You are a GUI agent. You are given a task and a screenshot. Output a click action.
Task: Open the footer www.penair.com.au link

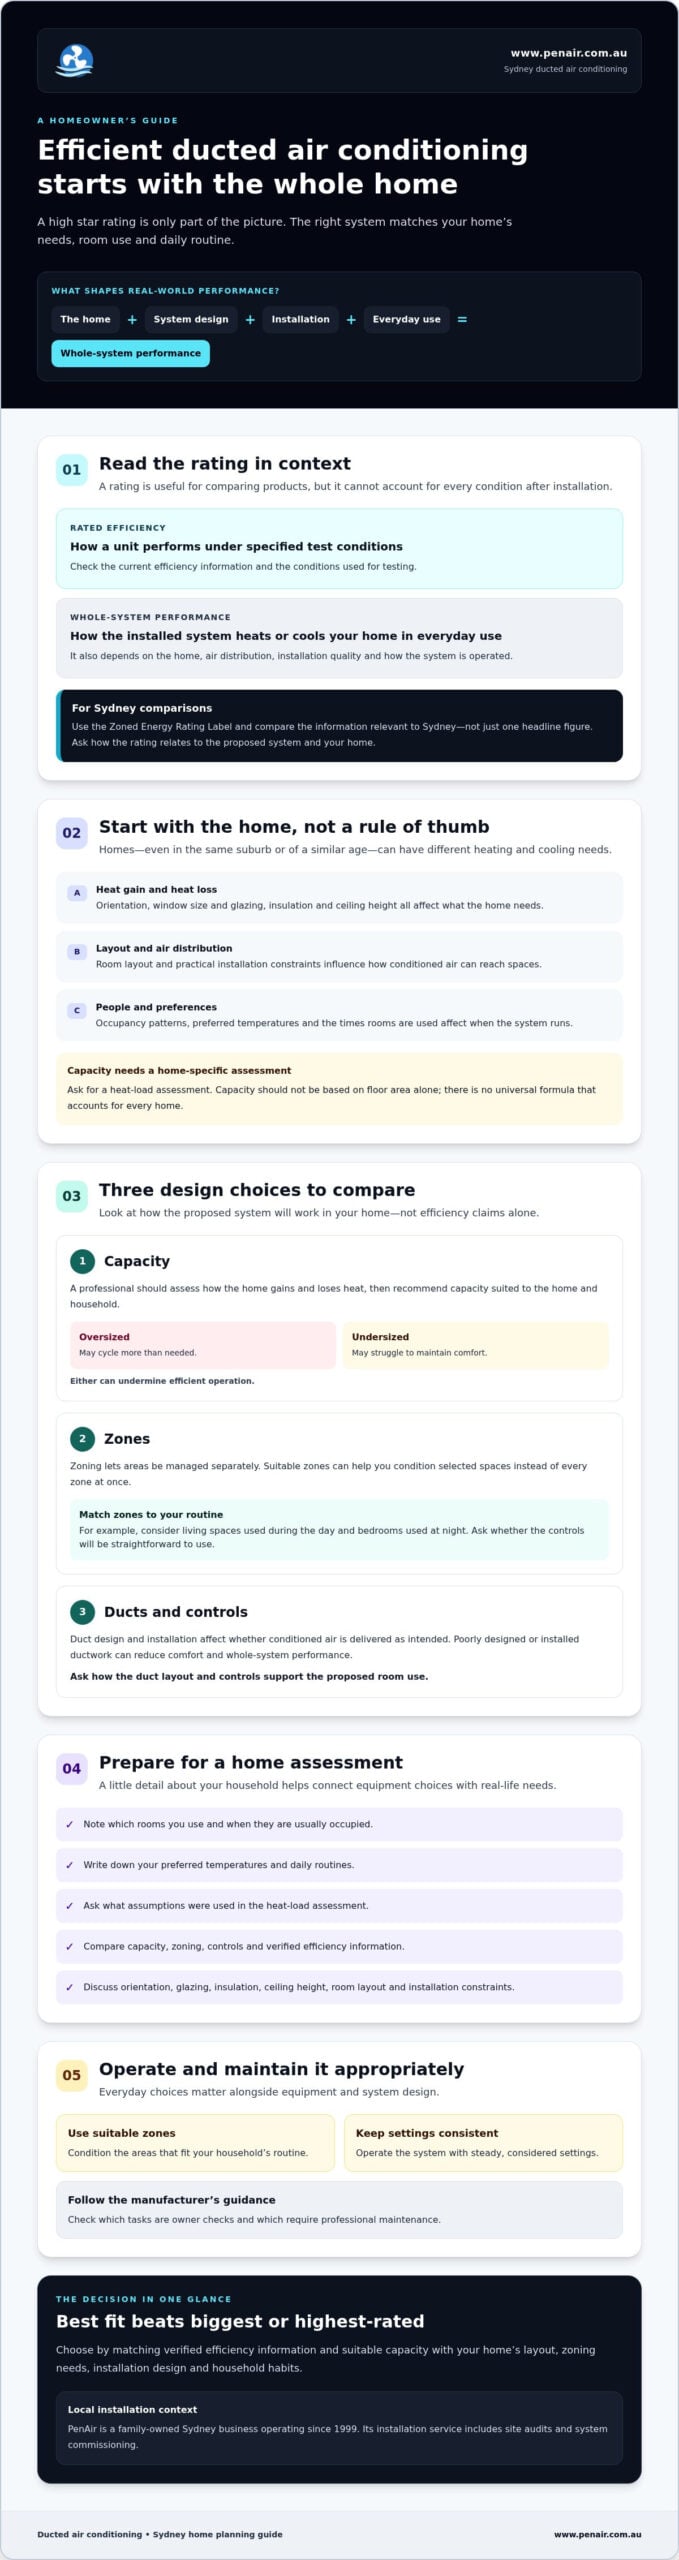coord(597,2534)
